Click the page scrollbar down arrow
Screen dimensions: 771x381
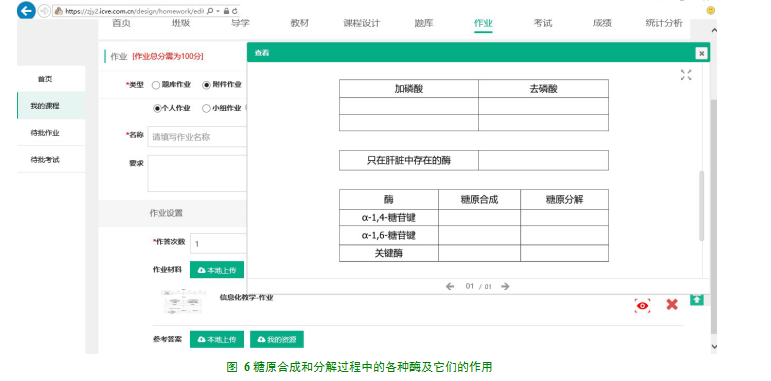714,347
